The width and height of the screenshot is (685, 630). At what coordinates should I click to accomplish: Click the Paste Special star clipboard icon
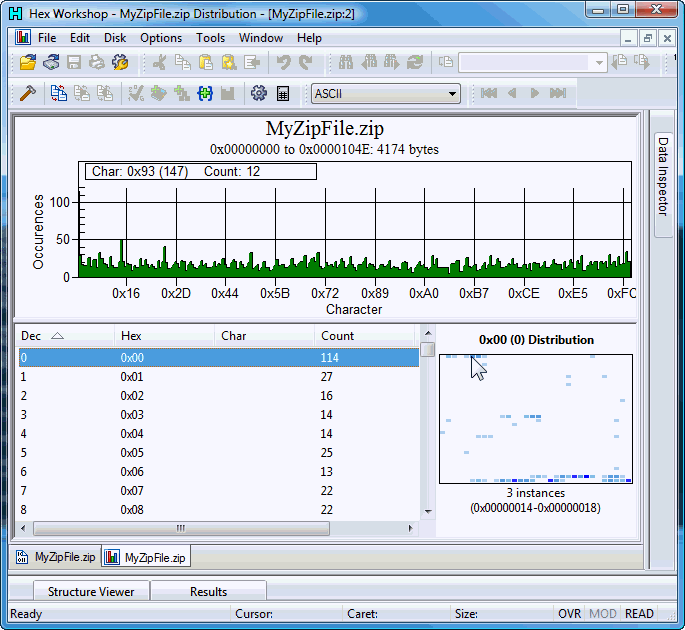[228, 62]
